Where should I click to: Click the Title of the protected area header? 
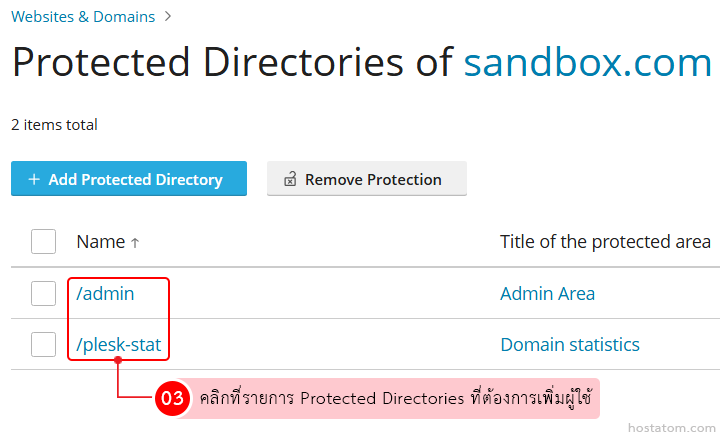(605, 242)
